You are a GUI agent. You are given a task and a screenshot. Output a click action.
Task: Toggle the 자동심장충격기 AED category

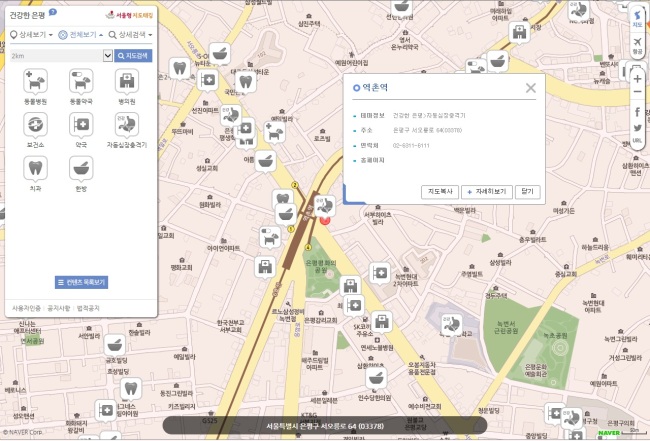[x=127, y=124]
